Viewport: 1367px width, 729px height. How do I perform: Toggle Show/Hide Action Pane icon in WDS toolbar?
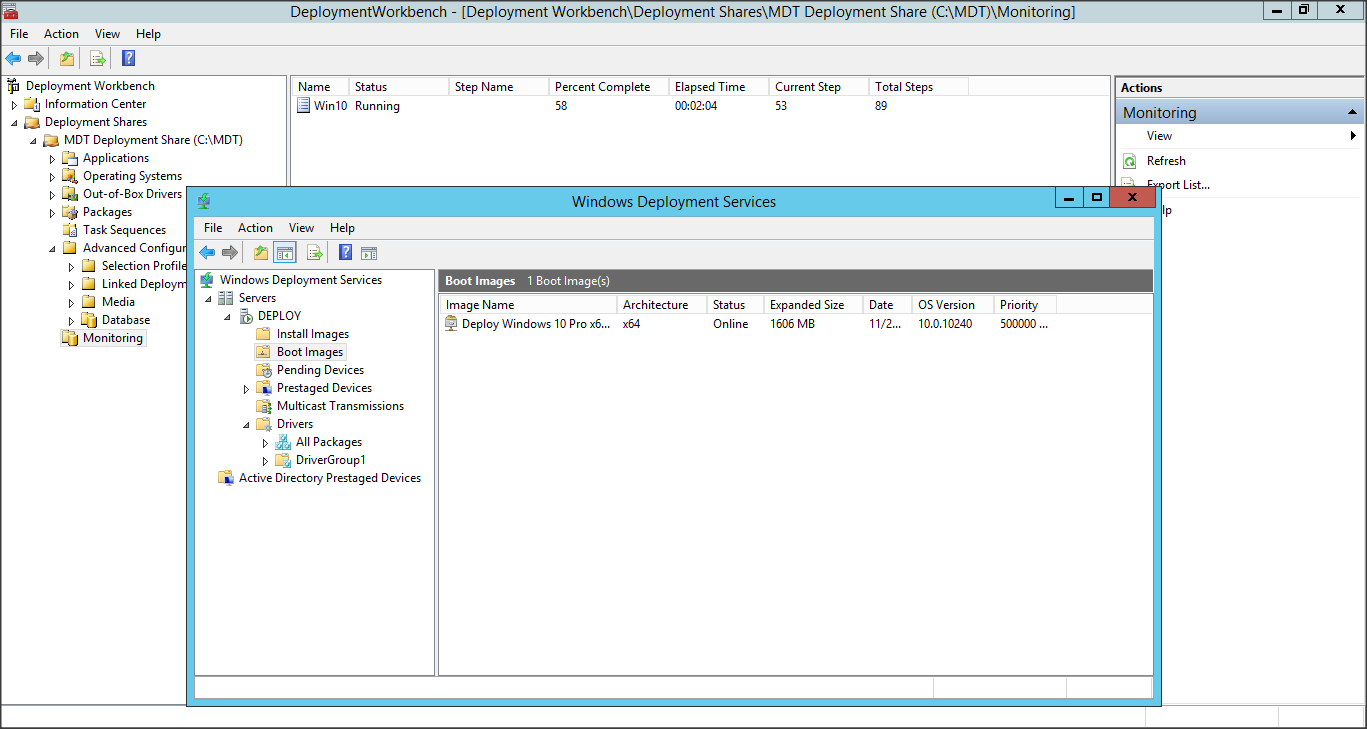click(369, 253)
